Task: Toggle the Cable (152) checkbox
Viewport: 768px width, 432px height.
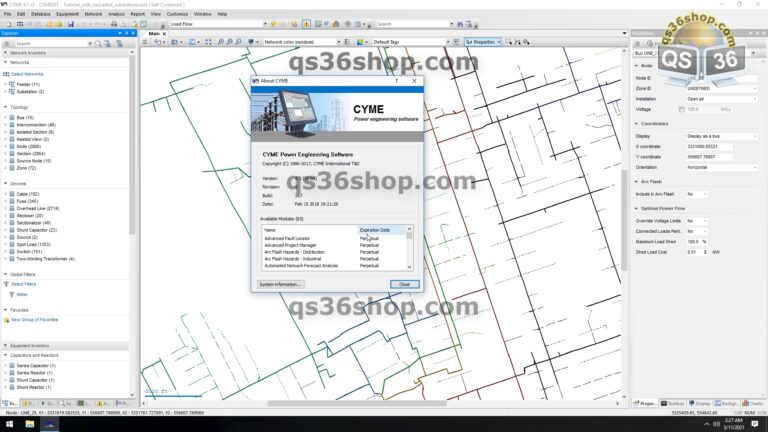Action: (12, 194)
